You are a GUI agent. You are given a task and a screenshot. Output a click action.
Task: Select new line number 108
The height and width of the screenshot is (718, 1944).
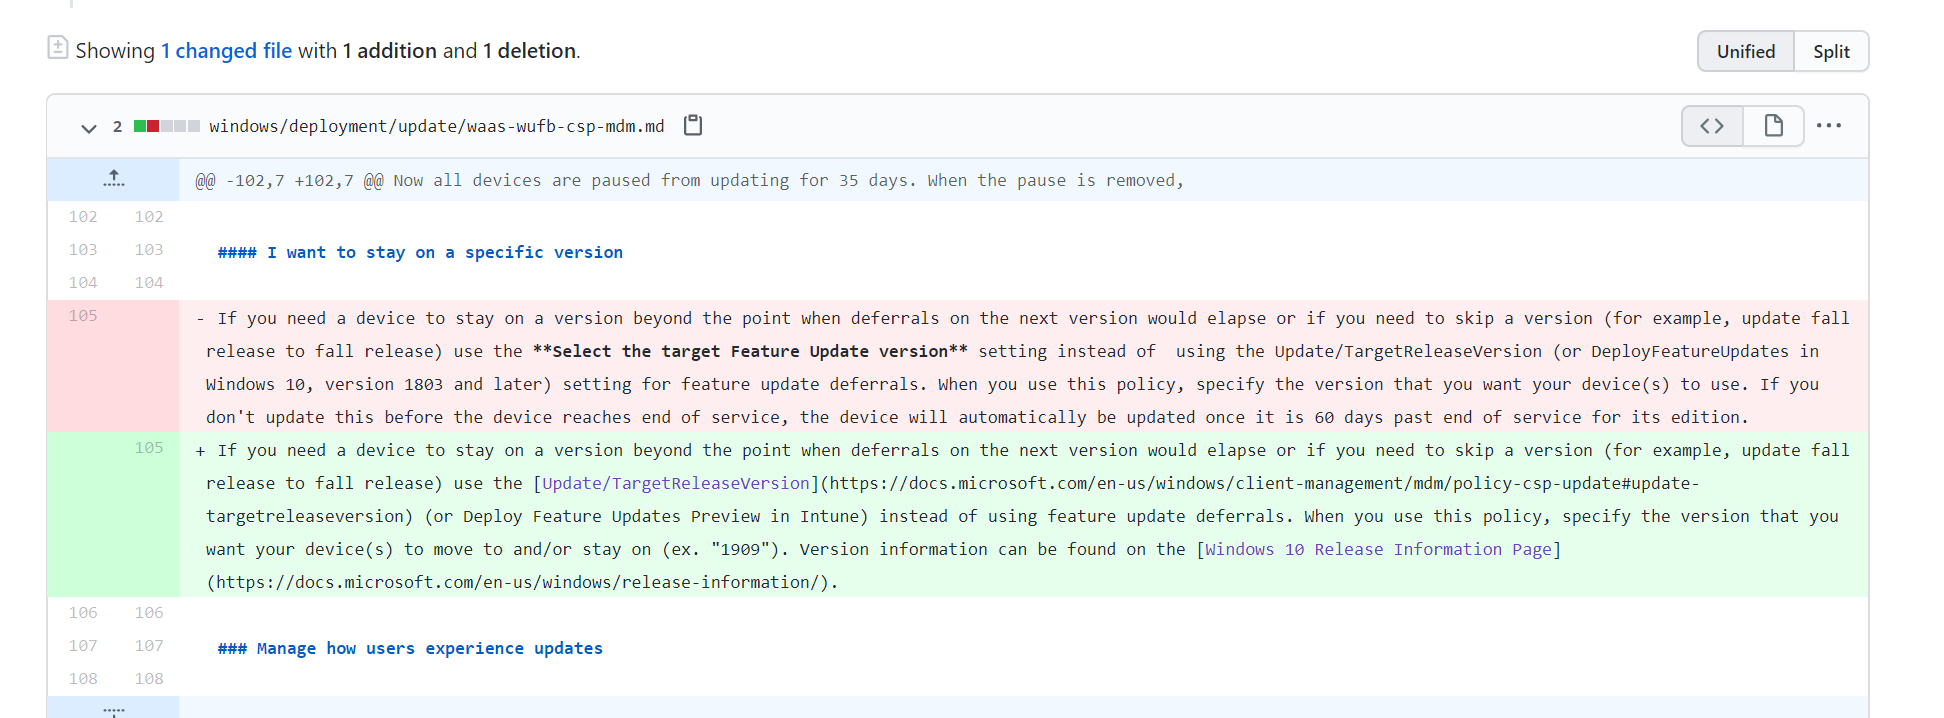tap(149, 679)
